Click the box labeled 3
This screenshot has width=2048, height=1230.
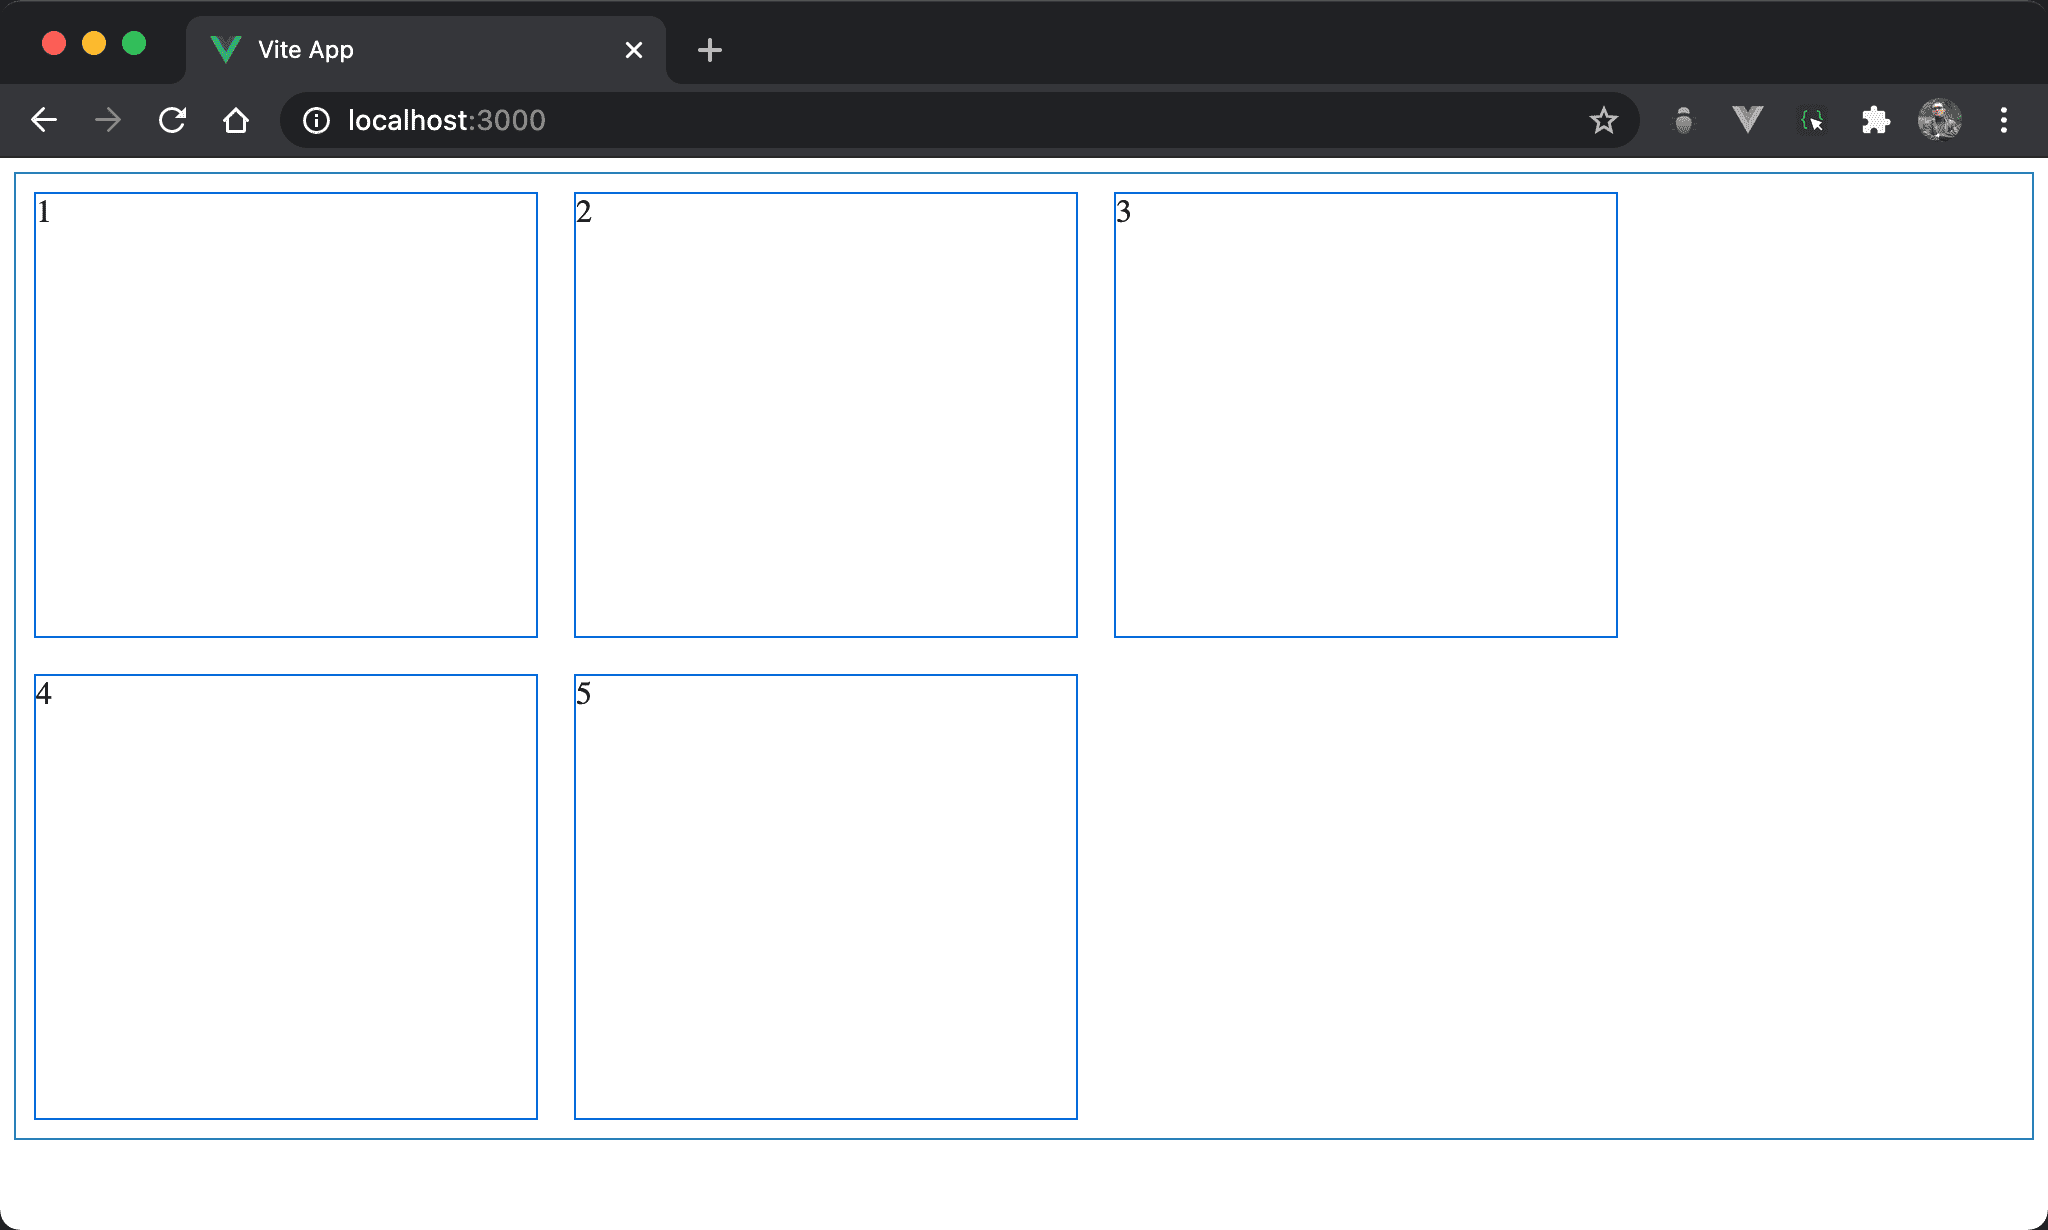pos(1366,415)
